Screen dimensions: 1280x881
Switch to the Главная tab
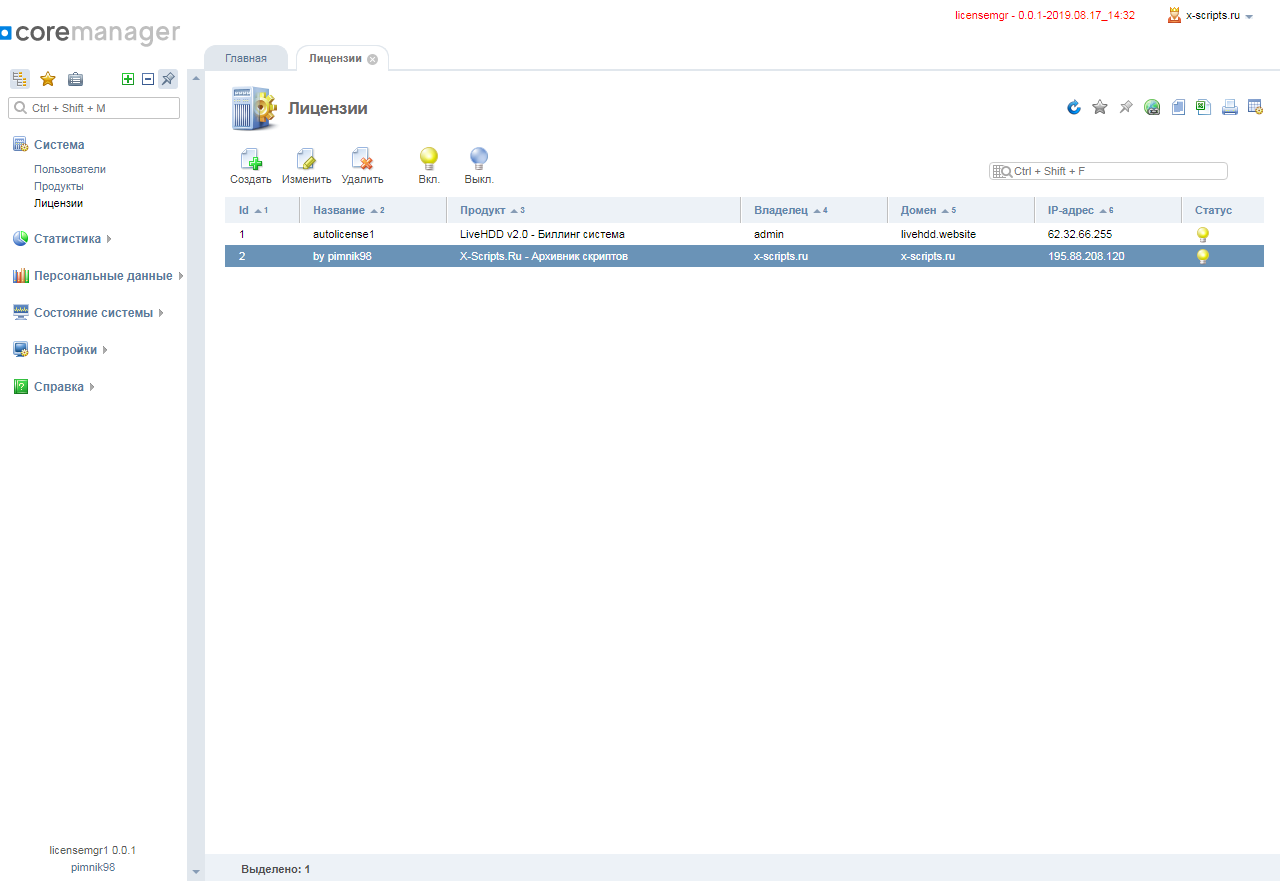pyautogui.click(x=246, y=58)
